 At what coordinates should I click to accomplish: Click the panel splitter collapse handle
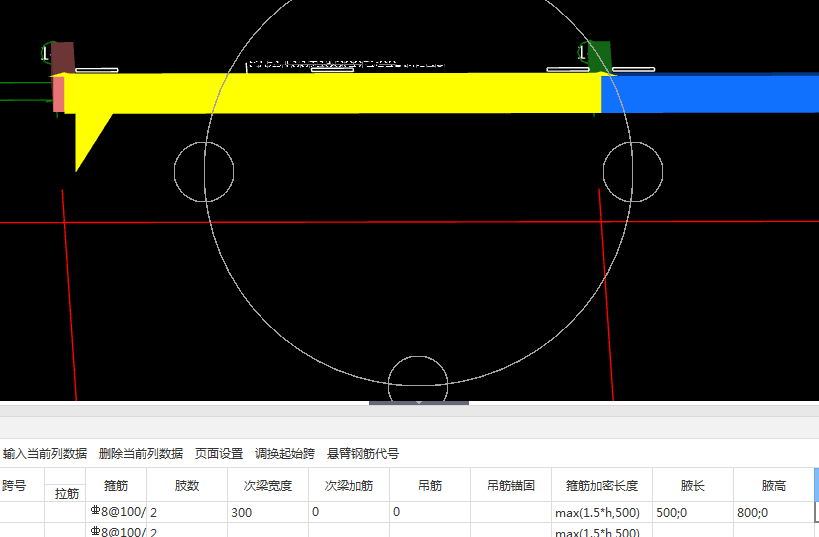coord(418,403)
